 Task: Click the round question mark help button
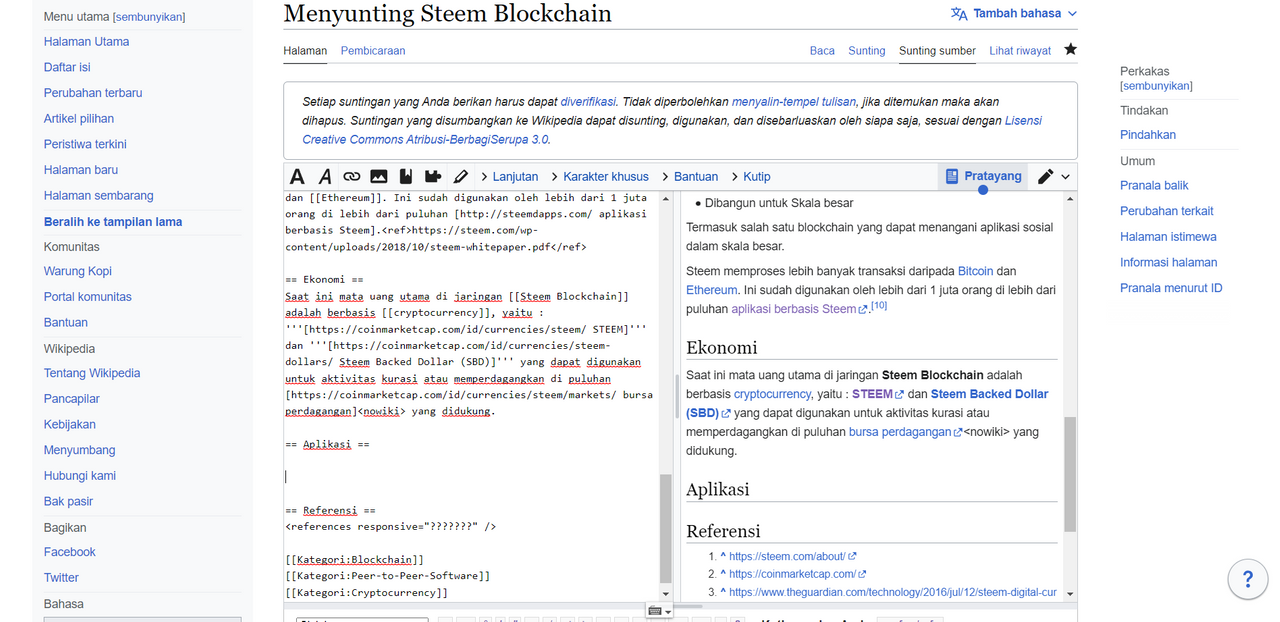coord(1247,579)
